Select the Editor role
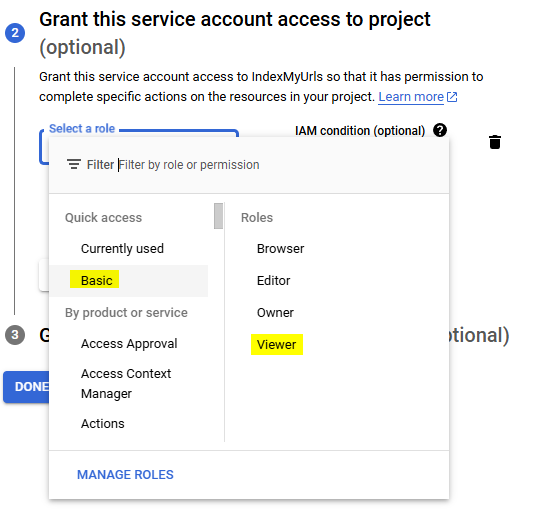Viewport: 538px width, 512px height. click(x=273, y=280)
